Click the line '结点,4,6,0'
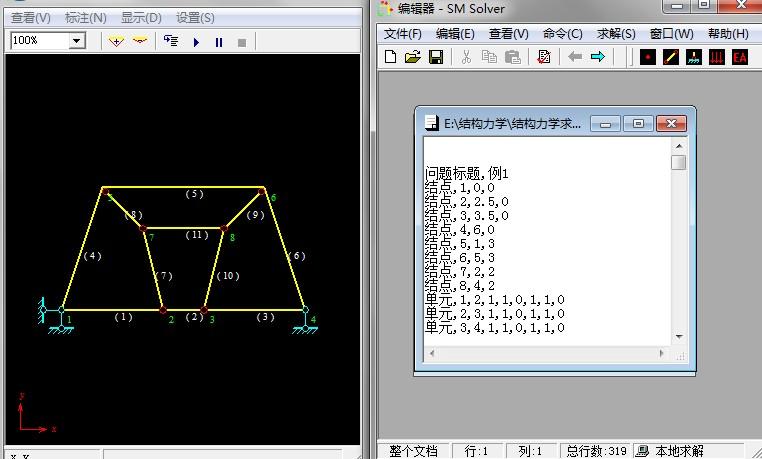The width and height of the screenshot is (762, 459). [460, 230]
